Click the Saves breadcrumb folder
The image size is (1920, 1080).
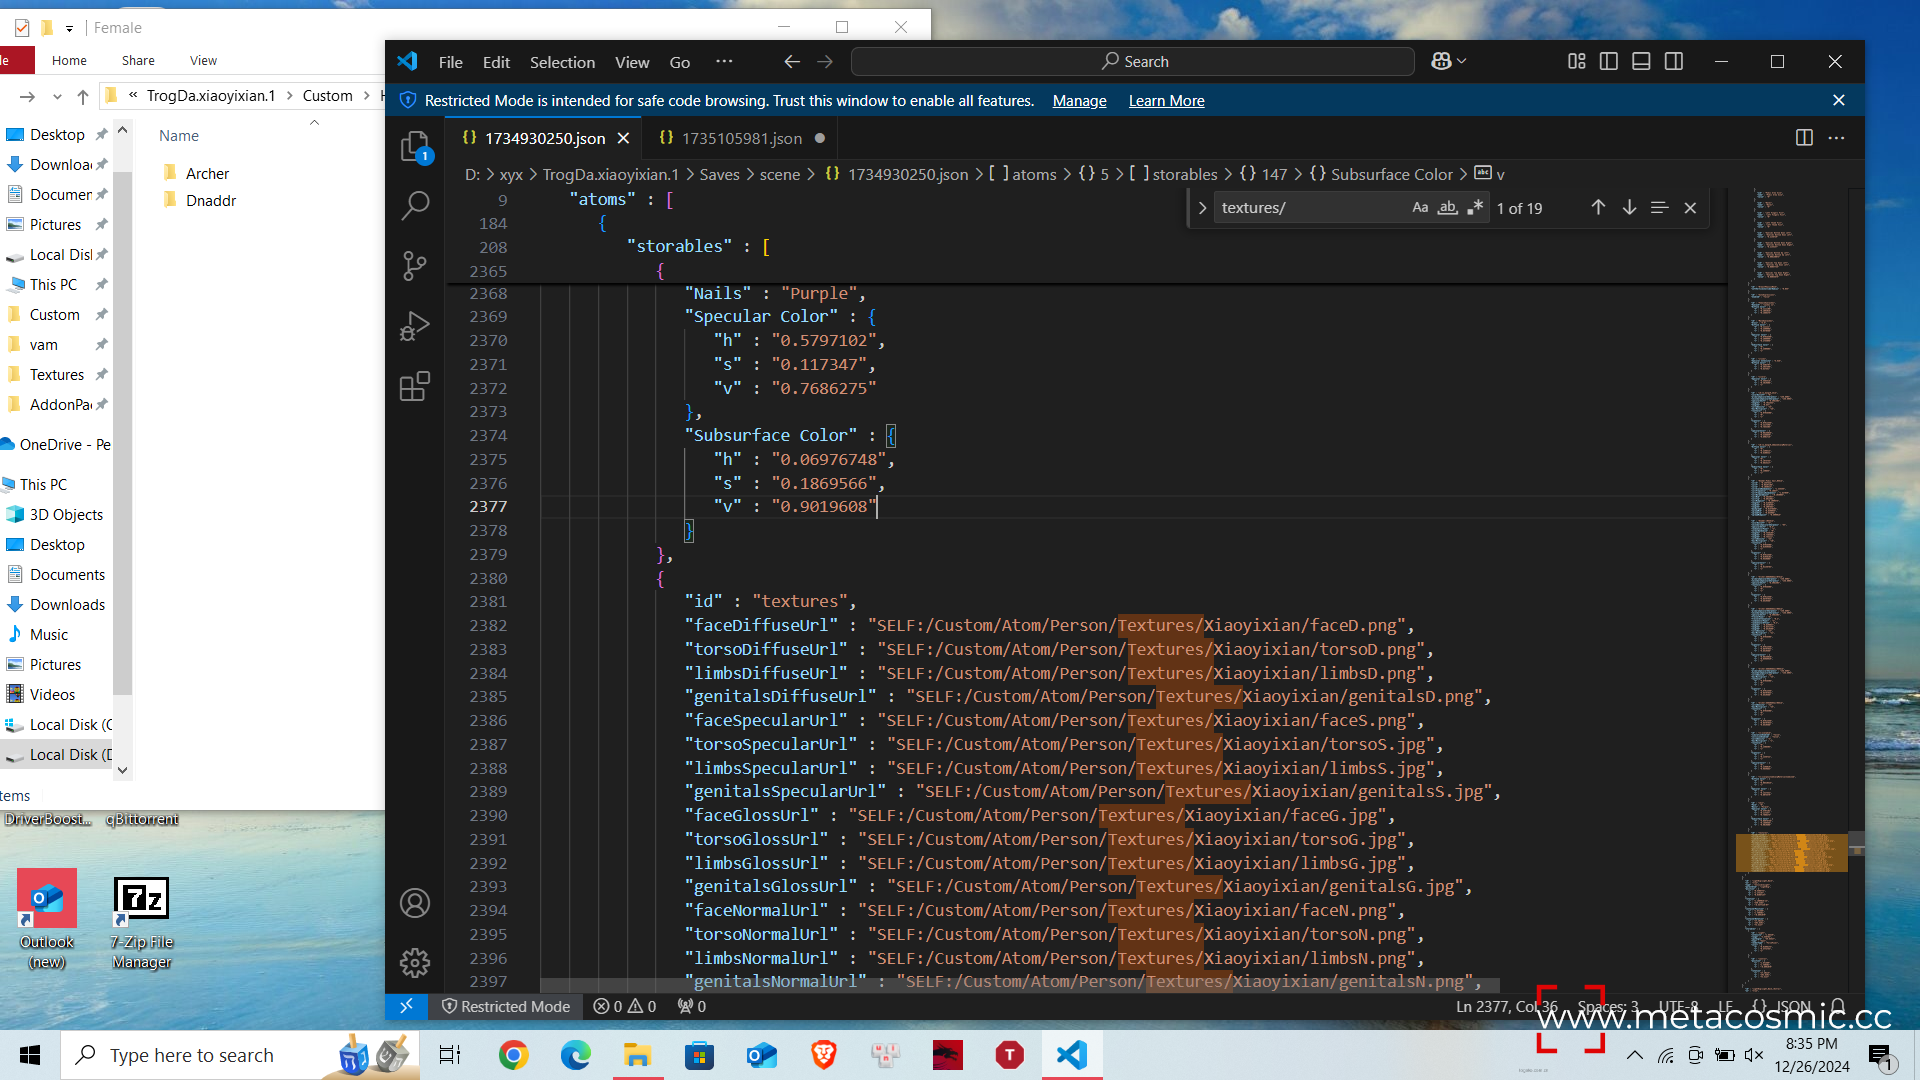719,174
